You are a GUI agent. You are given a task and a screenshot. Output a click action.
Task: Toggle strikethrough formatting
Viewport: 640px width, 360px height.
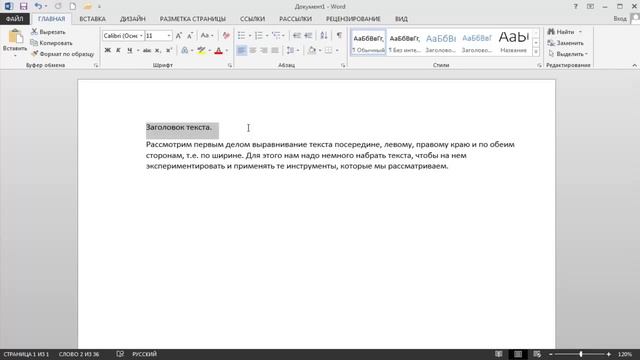point(147,50)
